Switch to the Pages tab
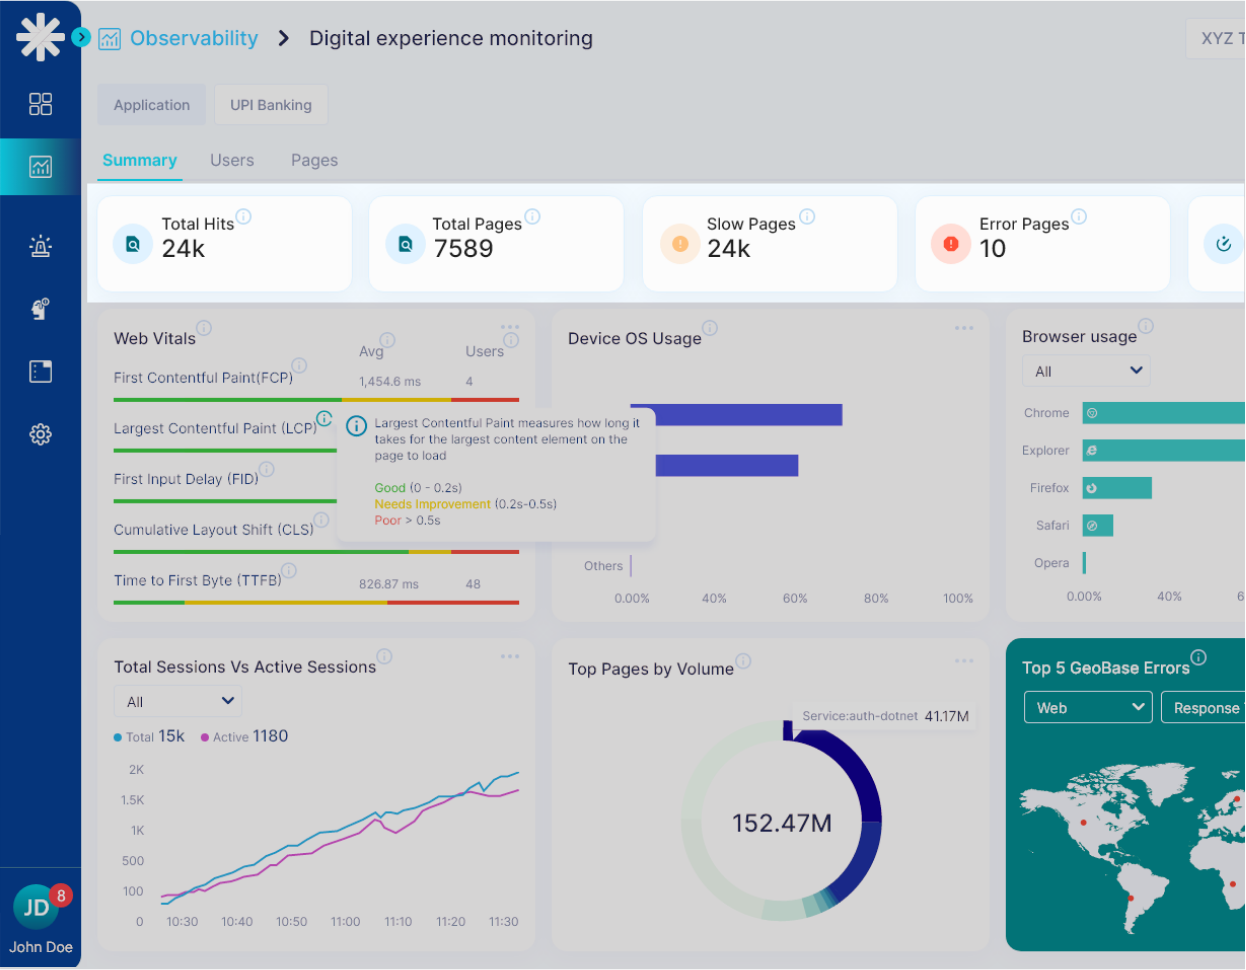This screenshot has height=970, width=1246. click(x=314, y=160)
